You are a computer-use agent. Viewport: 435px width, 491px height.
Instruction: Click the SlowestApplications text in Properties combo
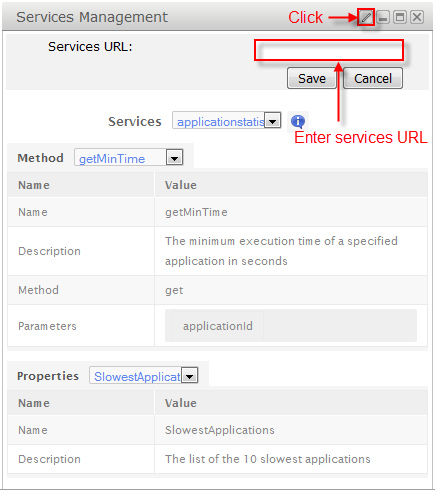[137, 377]
